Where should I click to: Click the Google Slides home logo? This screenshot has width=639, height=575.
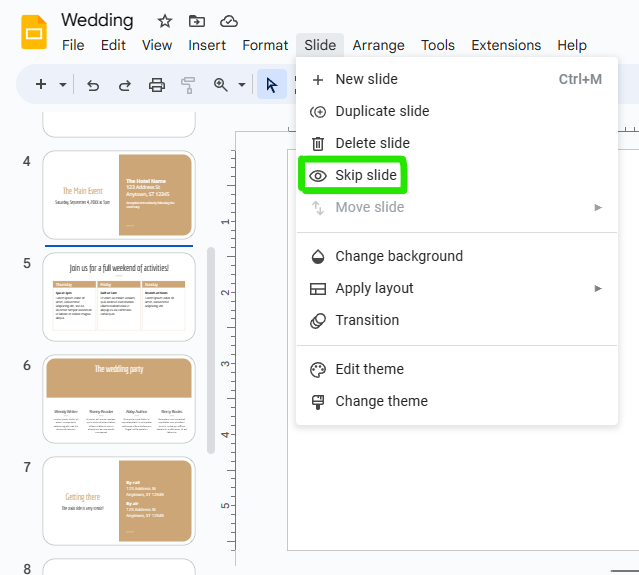pyautogui.click(x=34, y=32)
